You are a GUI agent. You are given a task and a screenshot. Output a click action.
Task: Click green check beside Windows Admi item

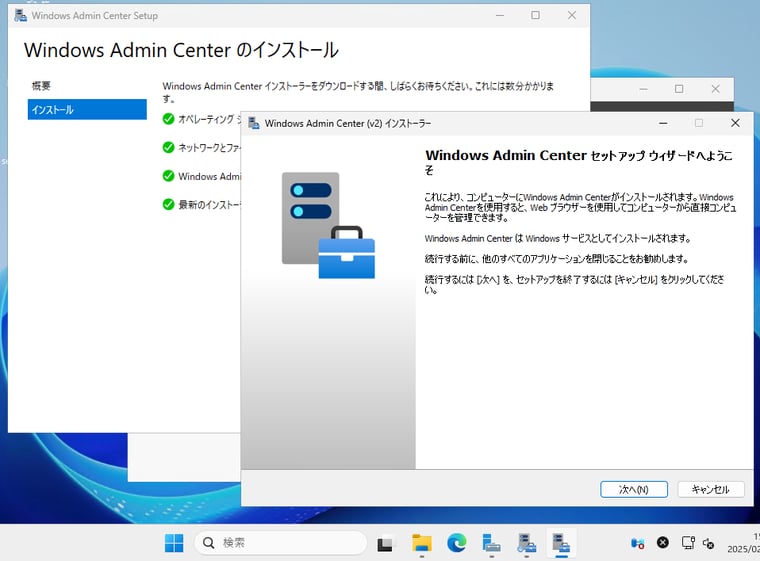pos(168,176)
